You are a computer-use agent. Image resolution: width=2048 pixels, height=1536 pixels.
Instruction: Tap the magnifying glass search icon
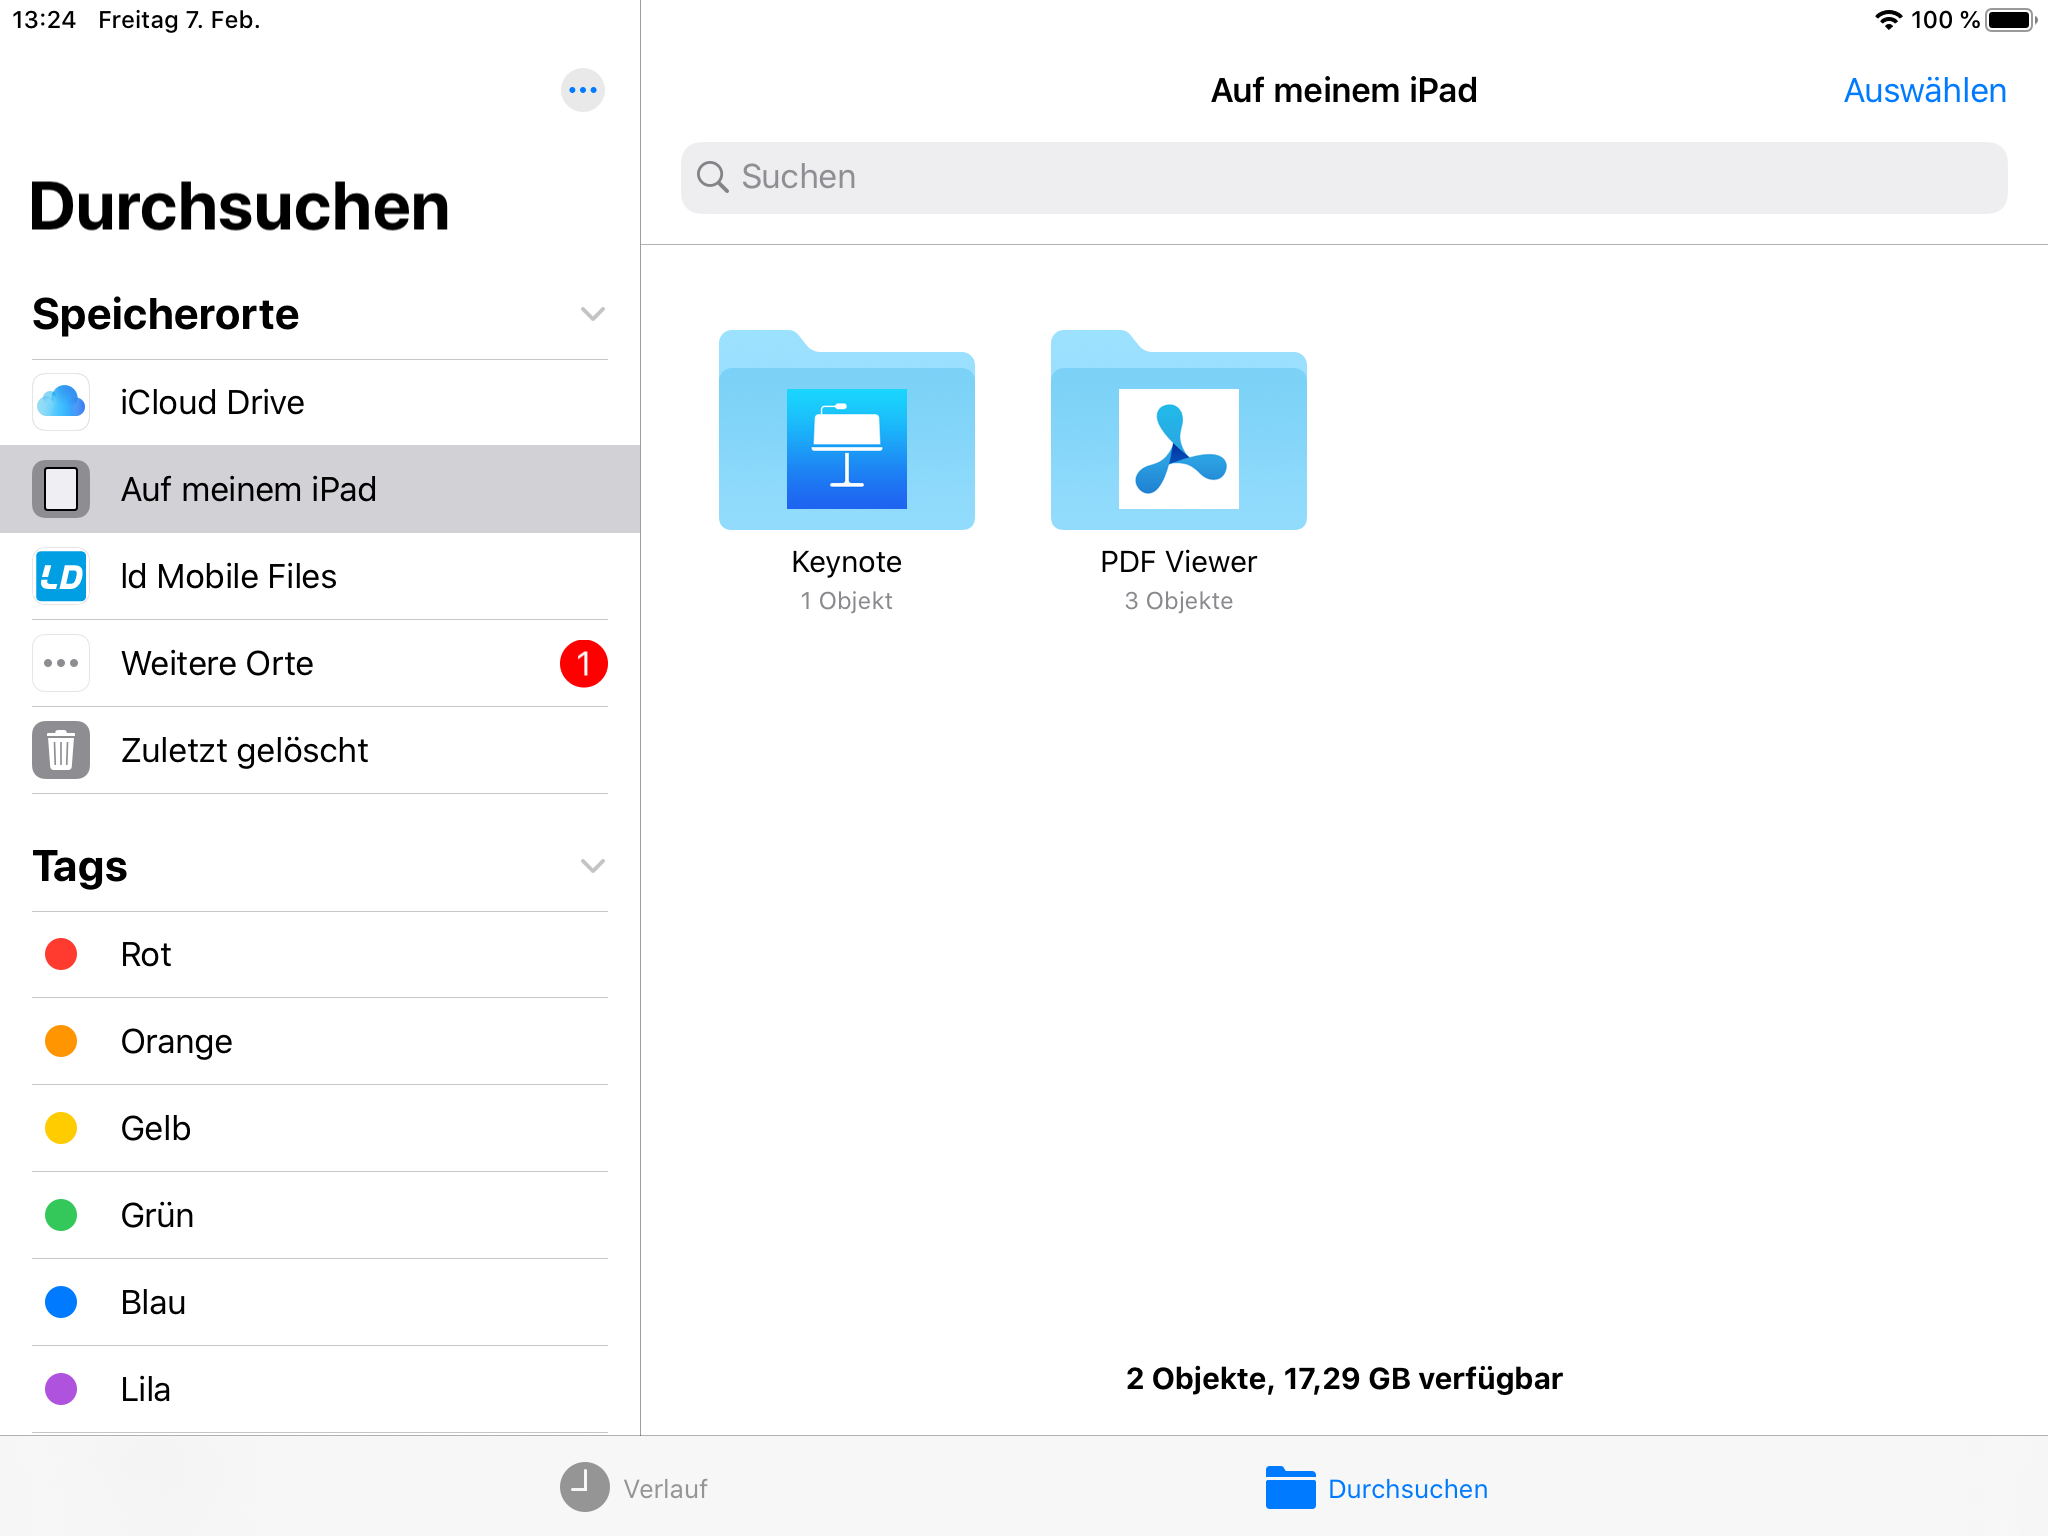click(x=712, y=177)
